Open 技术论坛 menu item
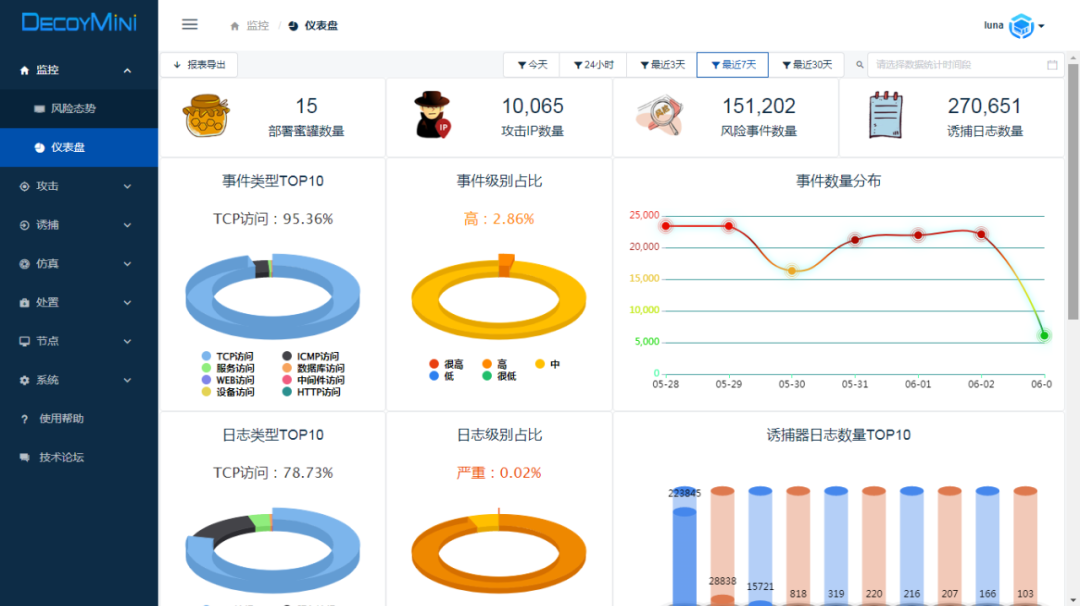This screenshot has width=1080, height=606. pyautogui.click(x=79, y=457)
